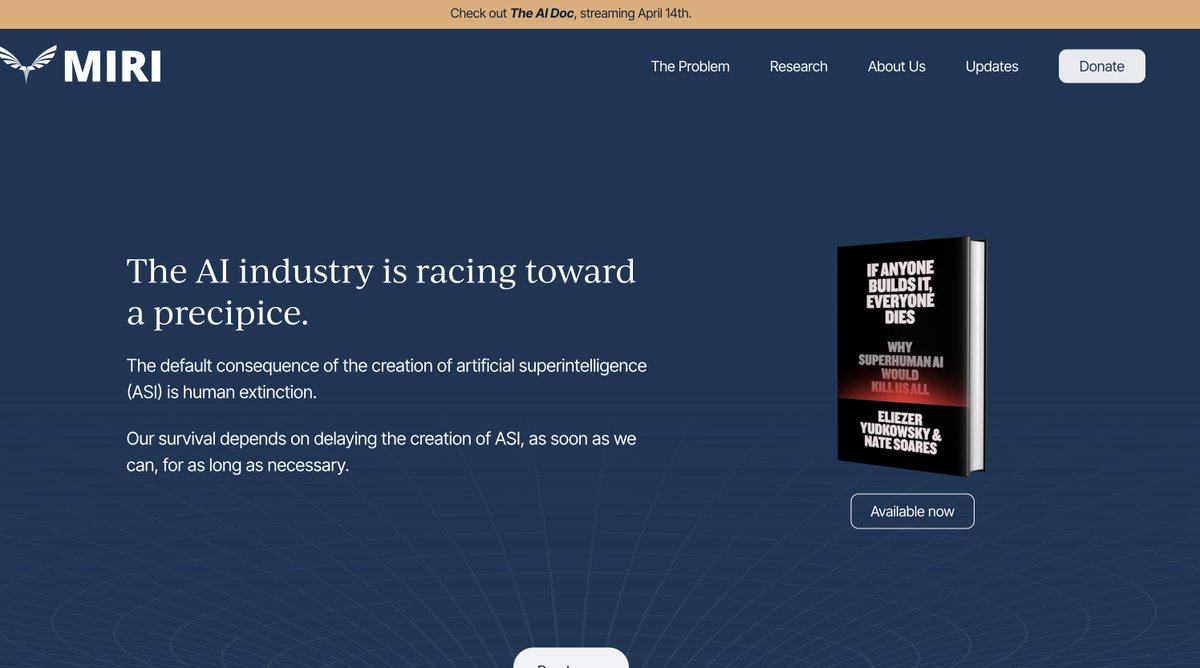Click the MIRI wordmark text
1200x668 pixels.
pos(112,65)
